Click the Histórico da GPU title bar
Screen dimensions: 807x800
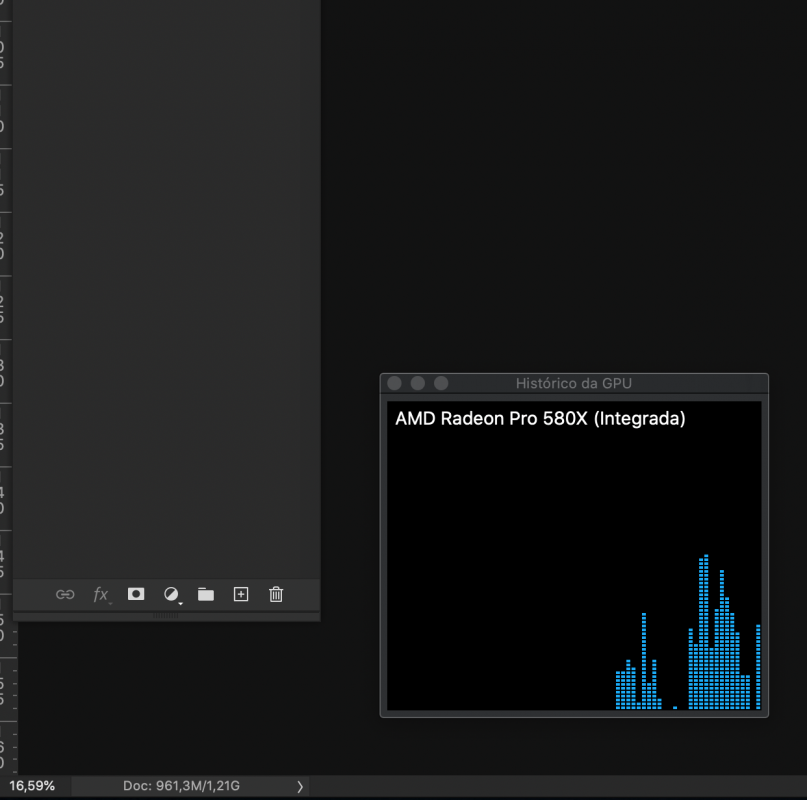pos(574,384)
